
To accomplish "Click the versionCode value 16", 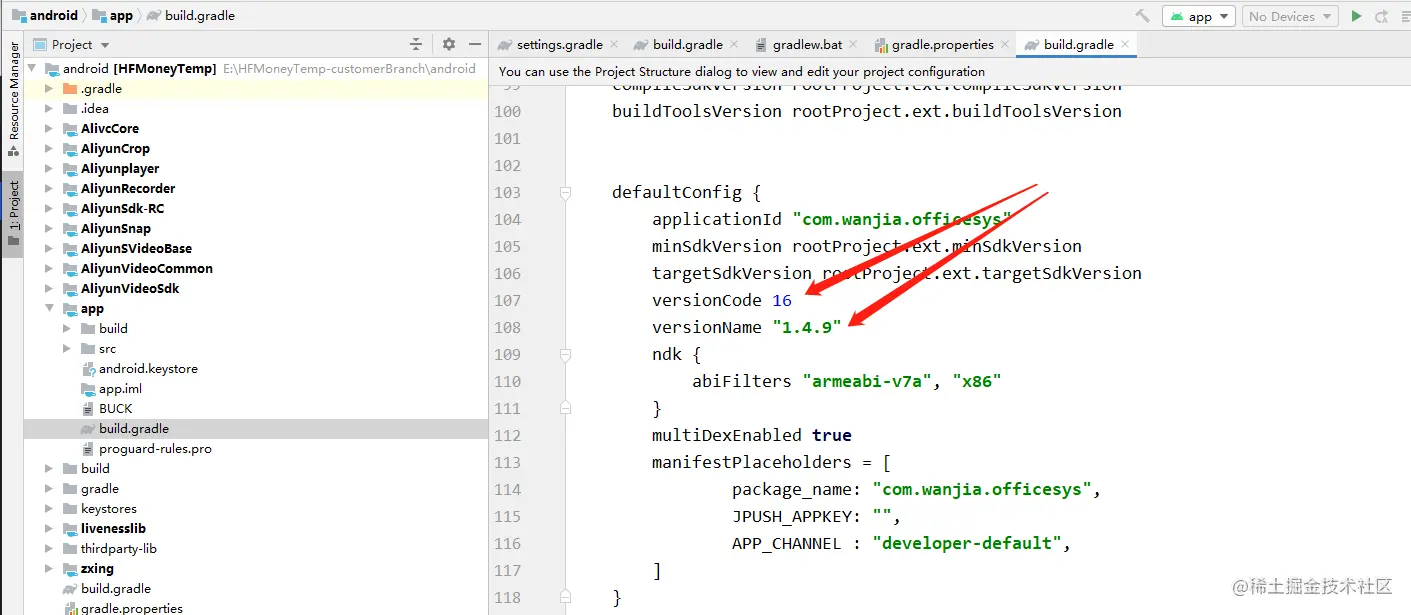I will point(782,300).
